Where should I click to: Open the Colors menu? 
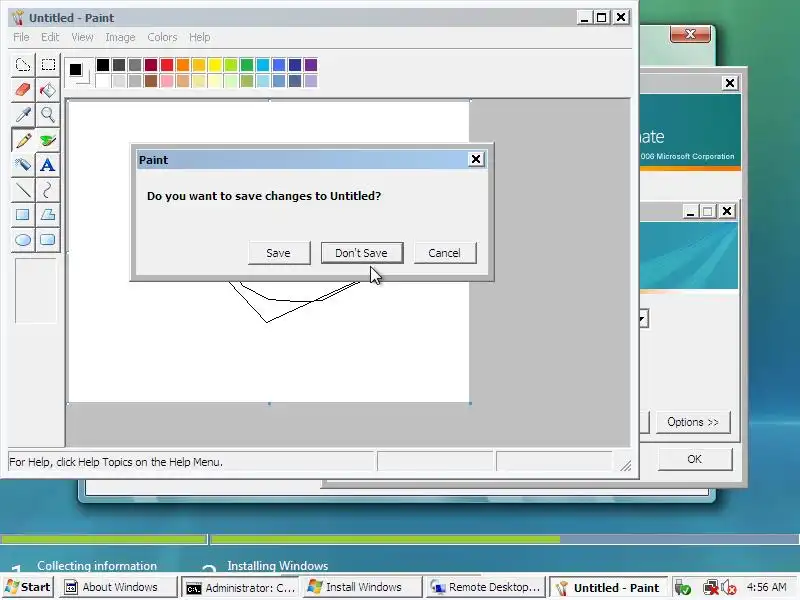pyautogui.click(x=162, y=37)
